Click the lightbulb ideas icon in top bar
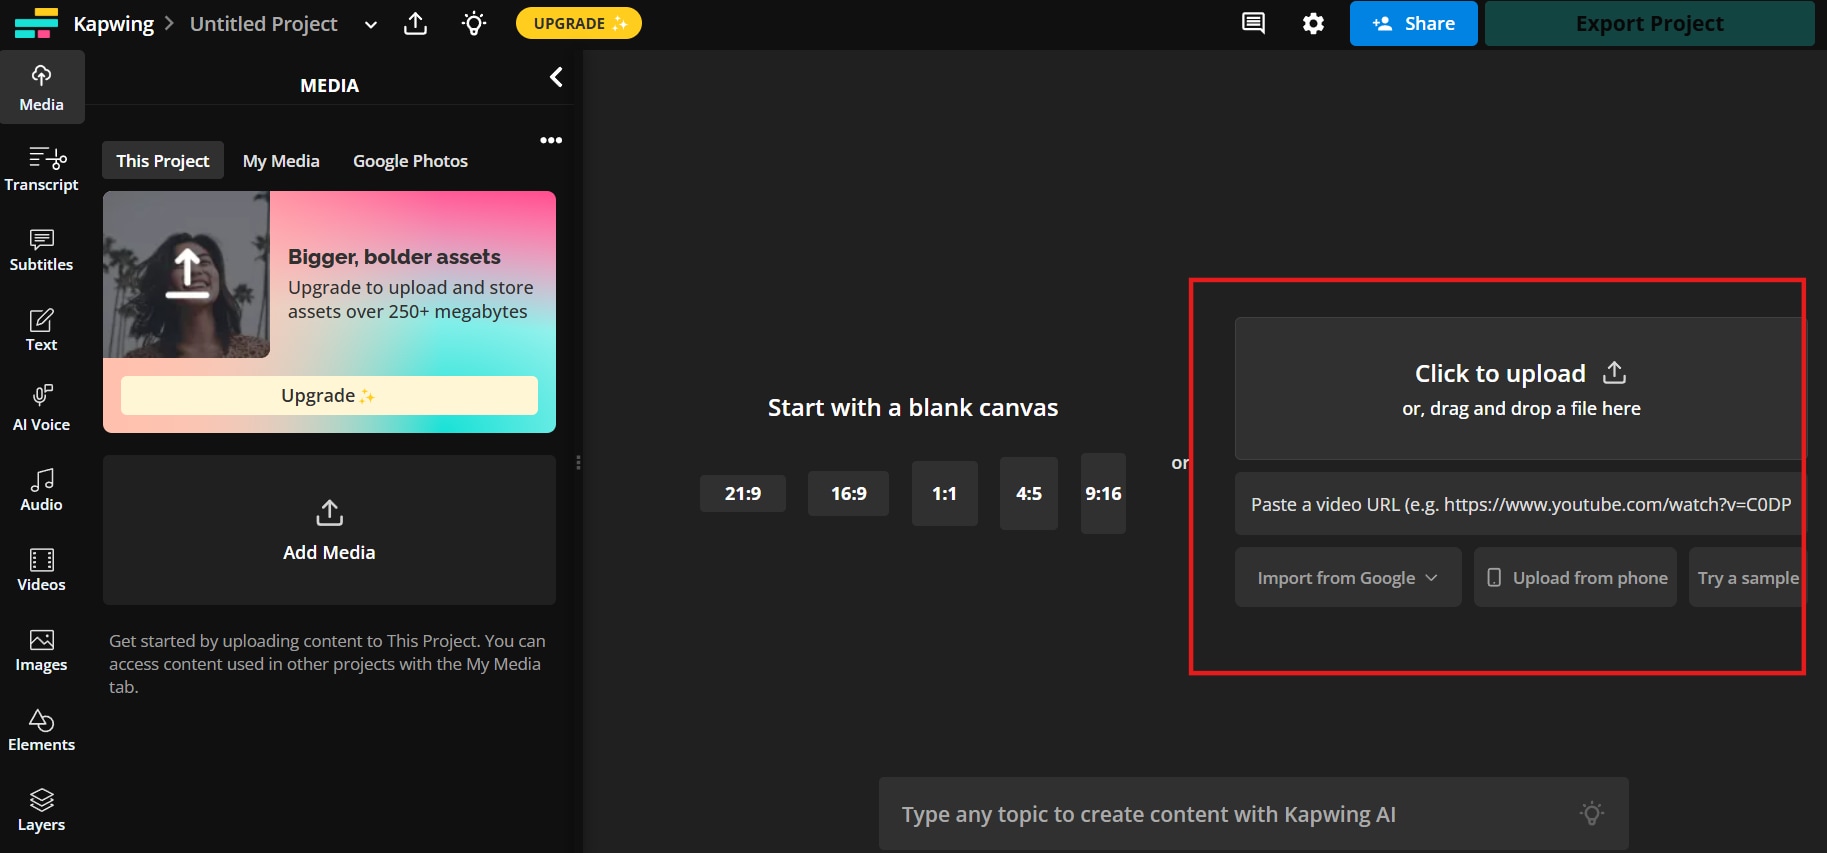The width and height of the screenshot is (1827, 853). 474,23
